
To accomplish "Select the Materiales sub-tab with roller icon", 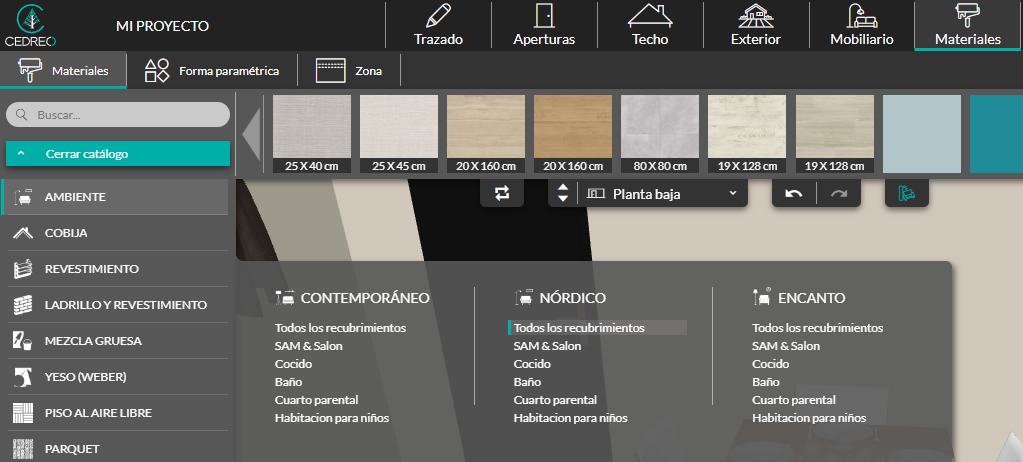I will [x=63, y=70].
